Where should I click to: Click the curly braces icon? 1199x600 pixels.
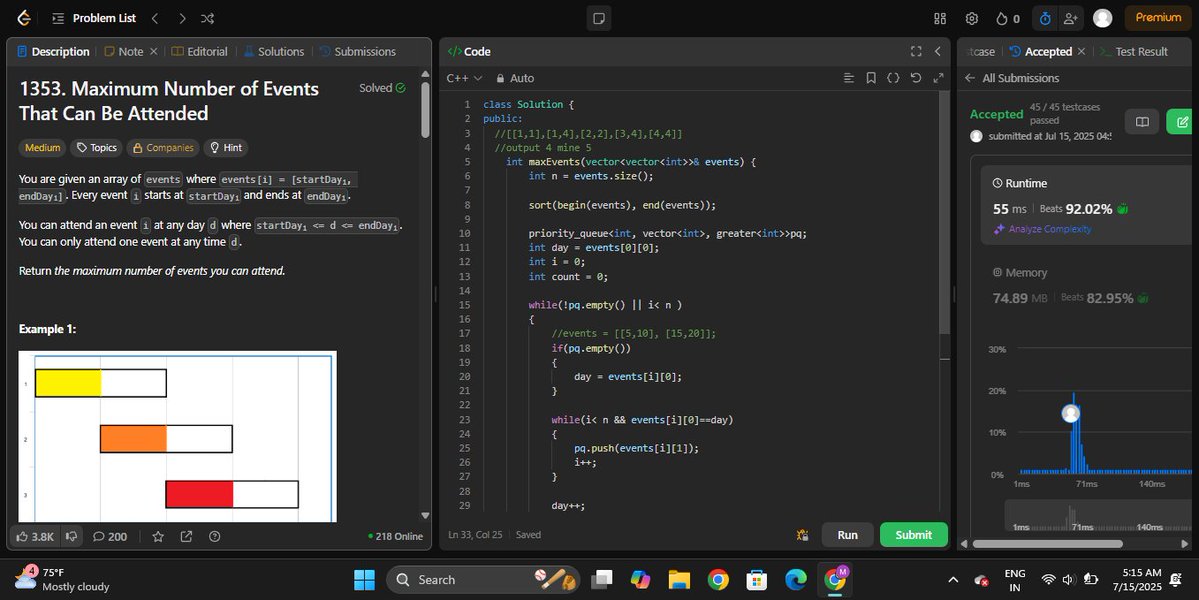(893, 78)
